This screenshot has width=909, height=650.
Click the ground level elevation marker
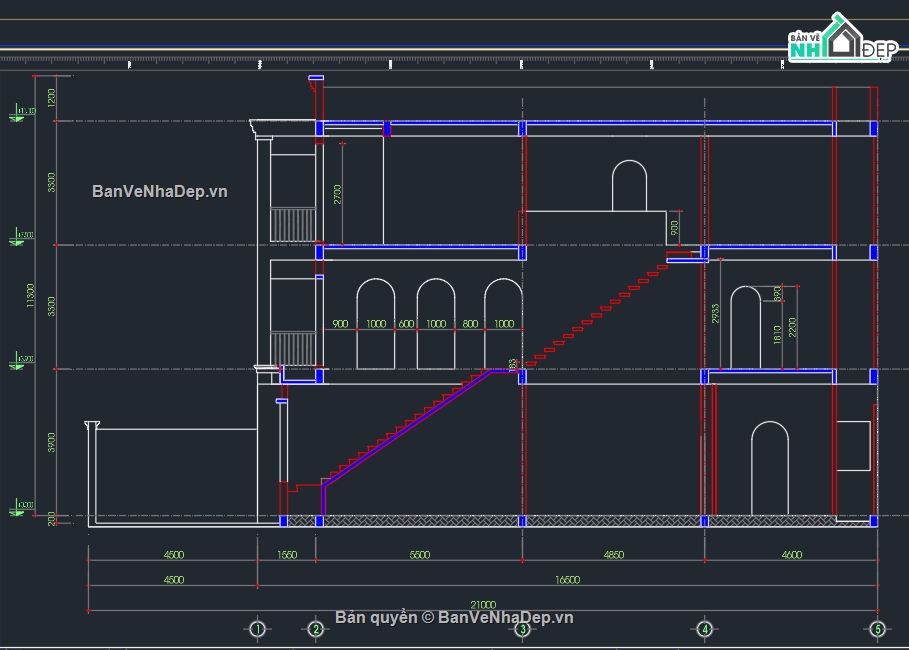tap(22, 509)
